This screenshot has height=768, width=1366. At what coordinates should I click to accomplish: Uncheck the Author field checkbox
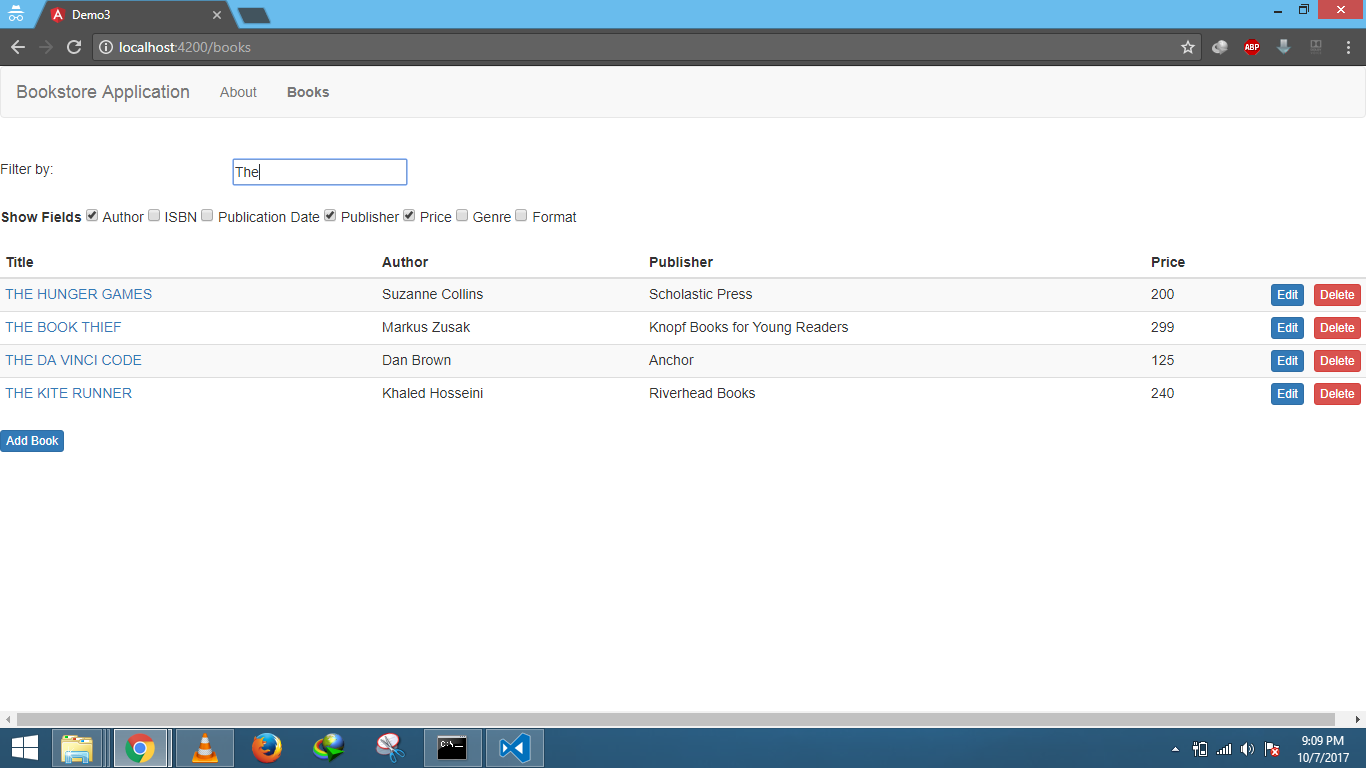(x=92, y=215)
